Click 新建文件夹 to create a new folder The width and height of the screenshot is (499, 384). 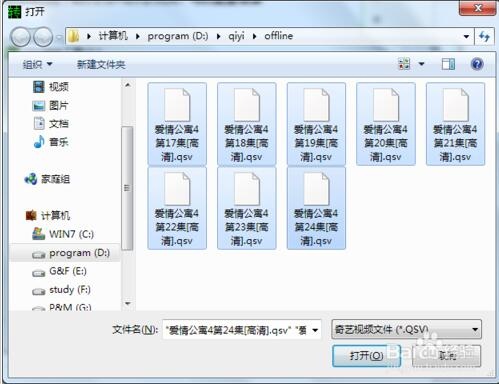101,64
